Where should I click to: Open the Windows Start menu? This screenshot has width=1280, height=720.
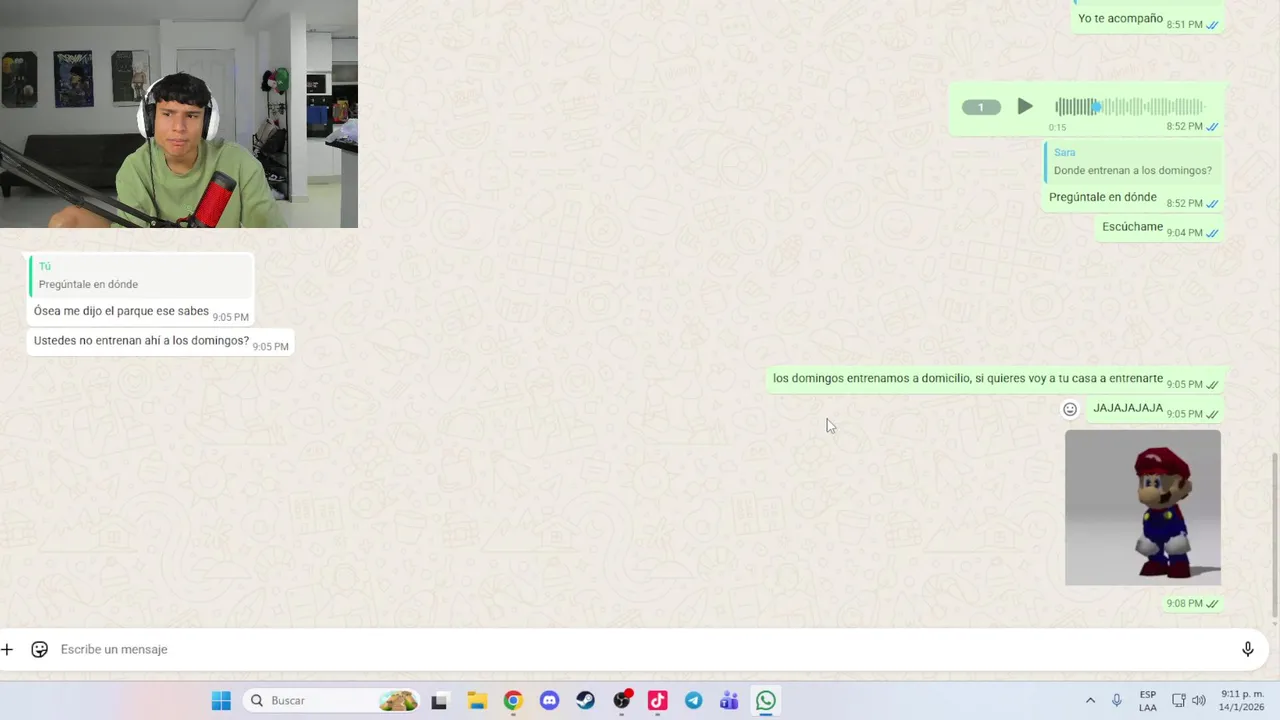(x=221, y=701)
